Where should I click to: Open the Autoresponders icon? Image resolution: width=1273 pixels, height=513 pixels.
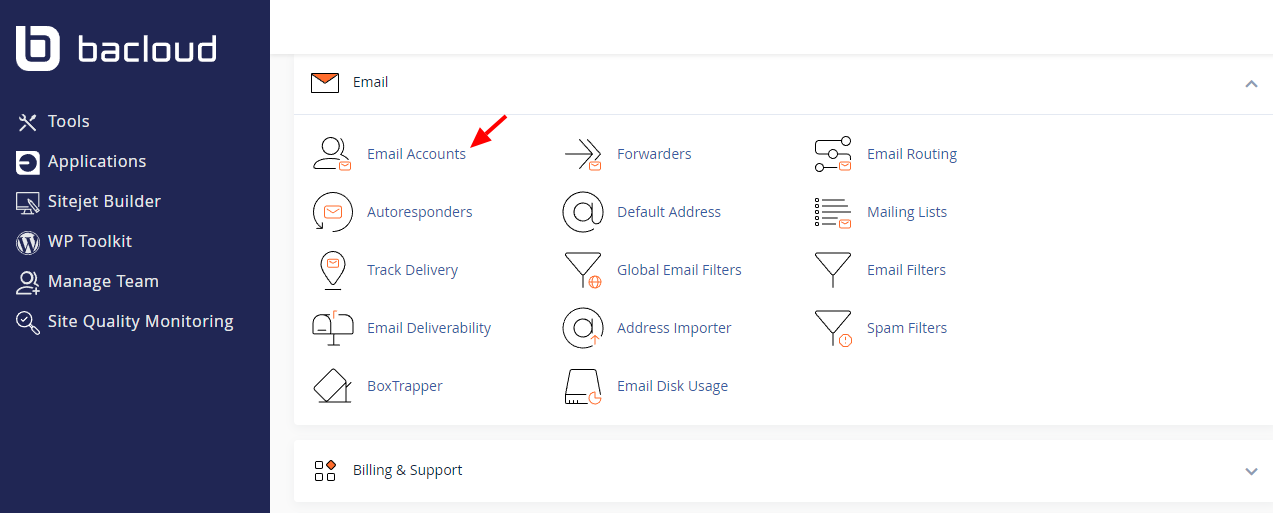point(332,212)
